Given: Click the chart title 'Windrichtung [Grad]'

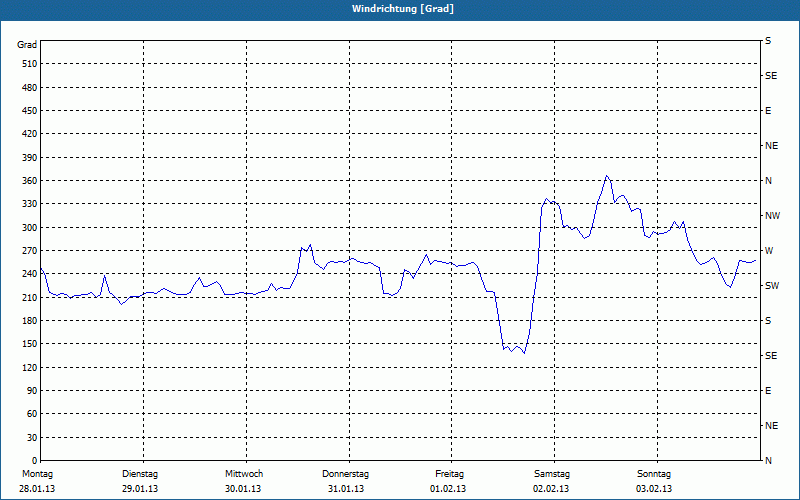Looking at the screenshot, I should (x=403, y=9).
